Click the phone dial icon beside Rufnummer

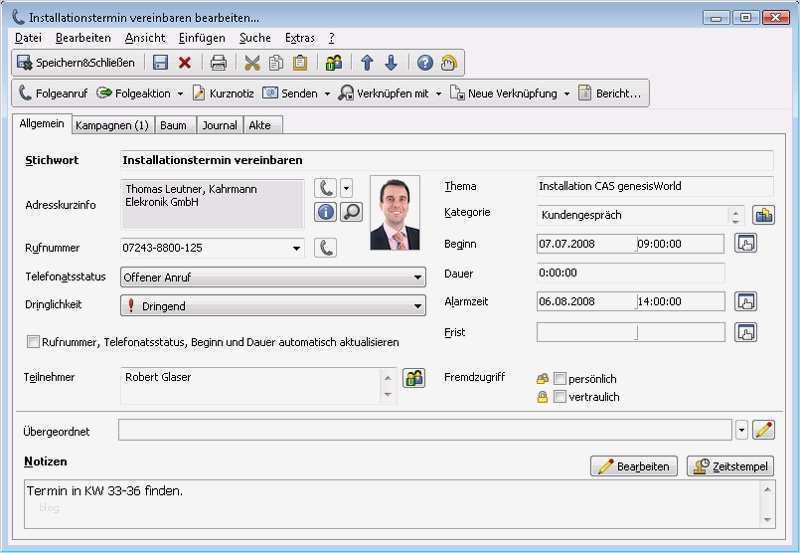[x=325, y=248]
